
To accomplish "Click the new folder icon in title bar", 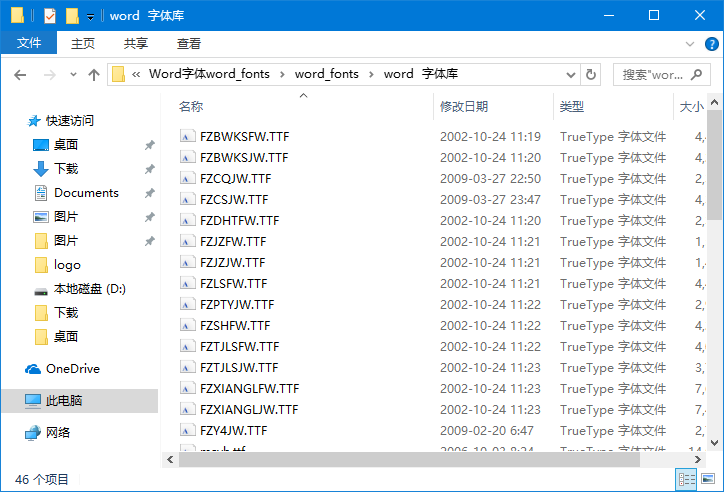I will coord(72,16).
